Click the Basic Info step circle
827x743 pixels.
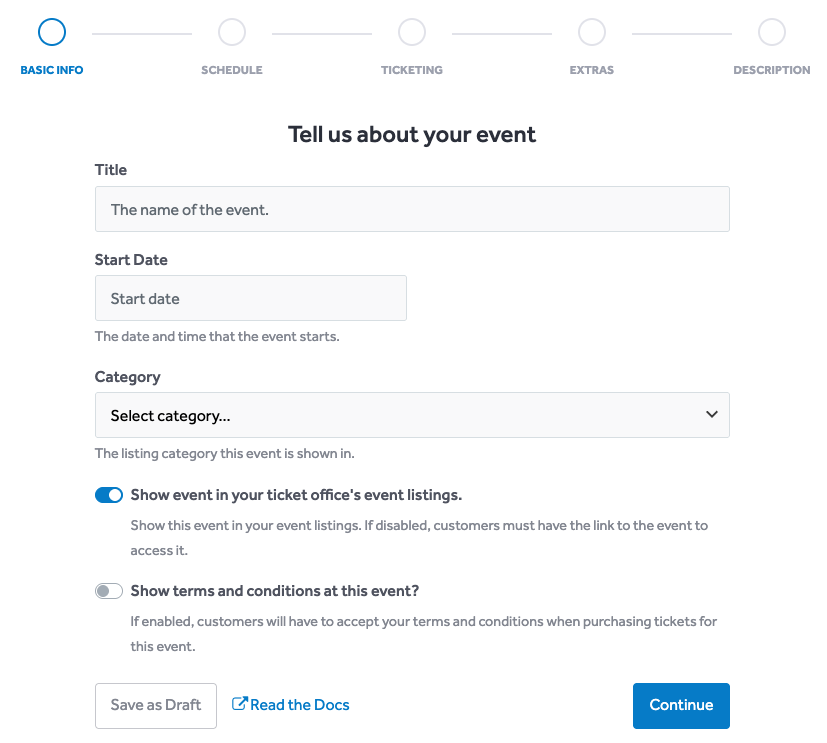tap(52, 32)
